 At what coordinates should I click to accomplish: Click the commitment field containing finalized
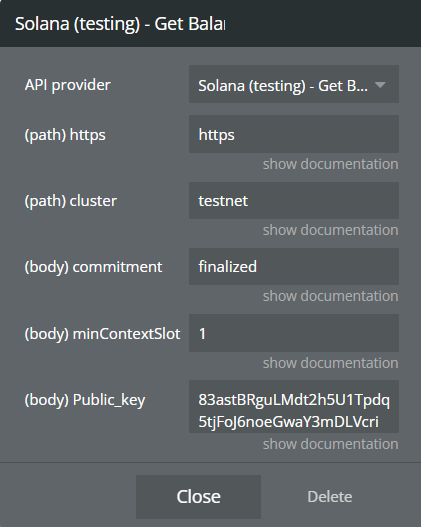[x=294, y=267]
